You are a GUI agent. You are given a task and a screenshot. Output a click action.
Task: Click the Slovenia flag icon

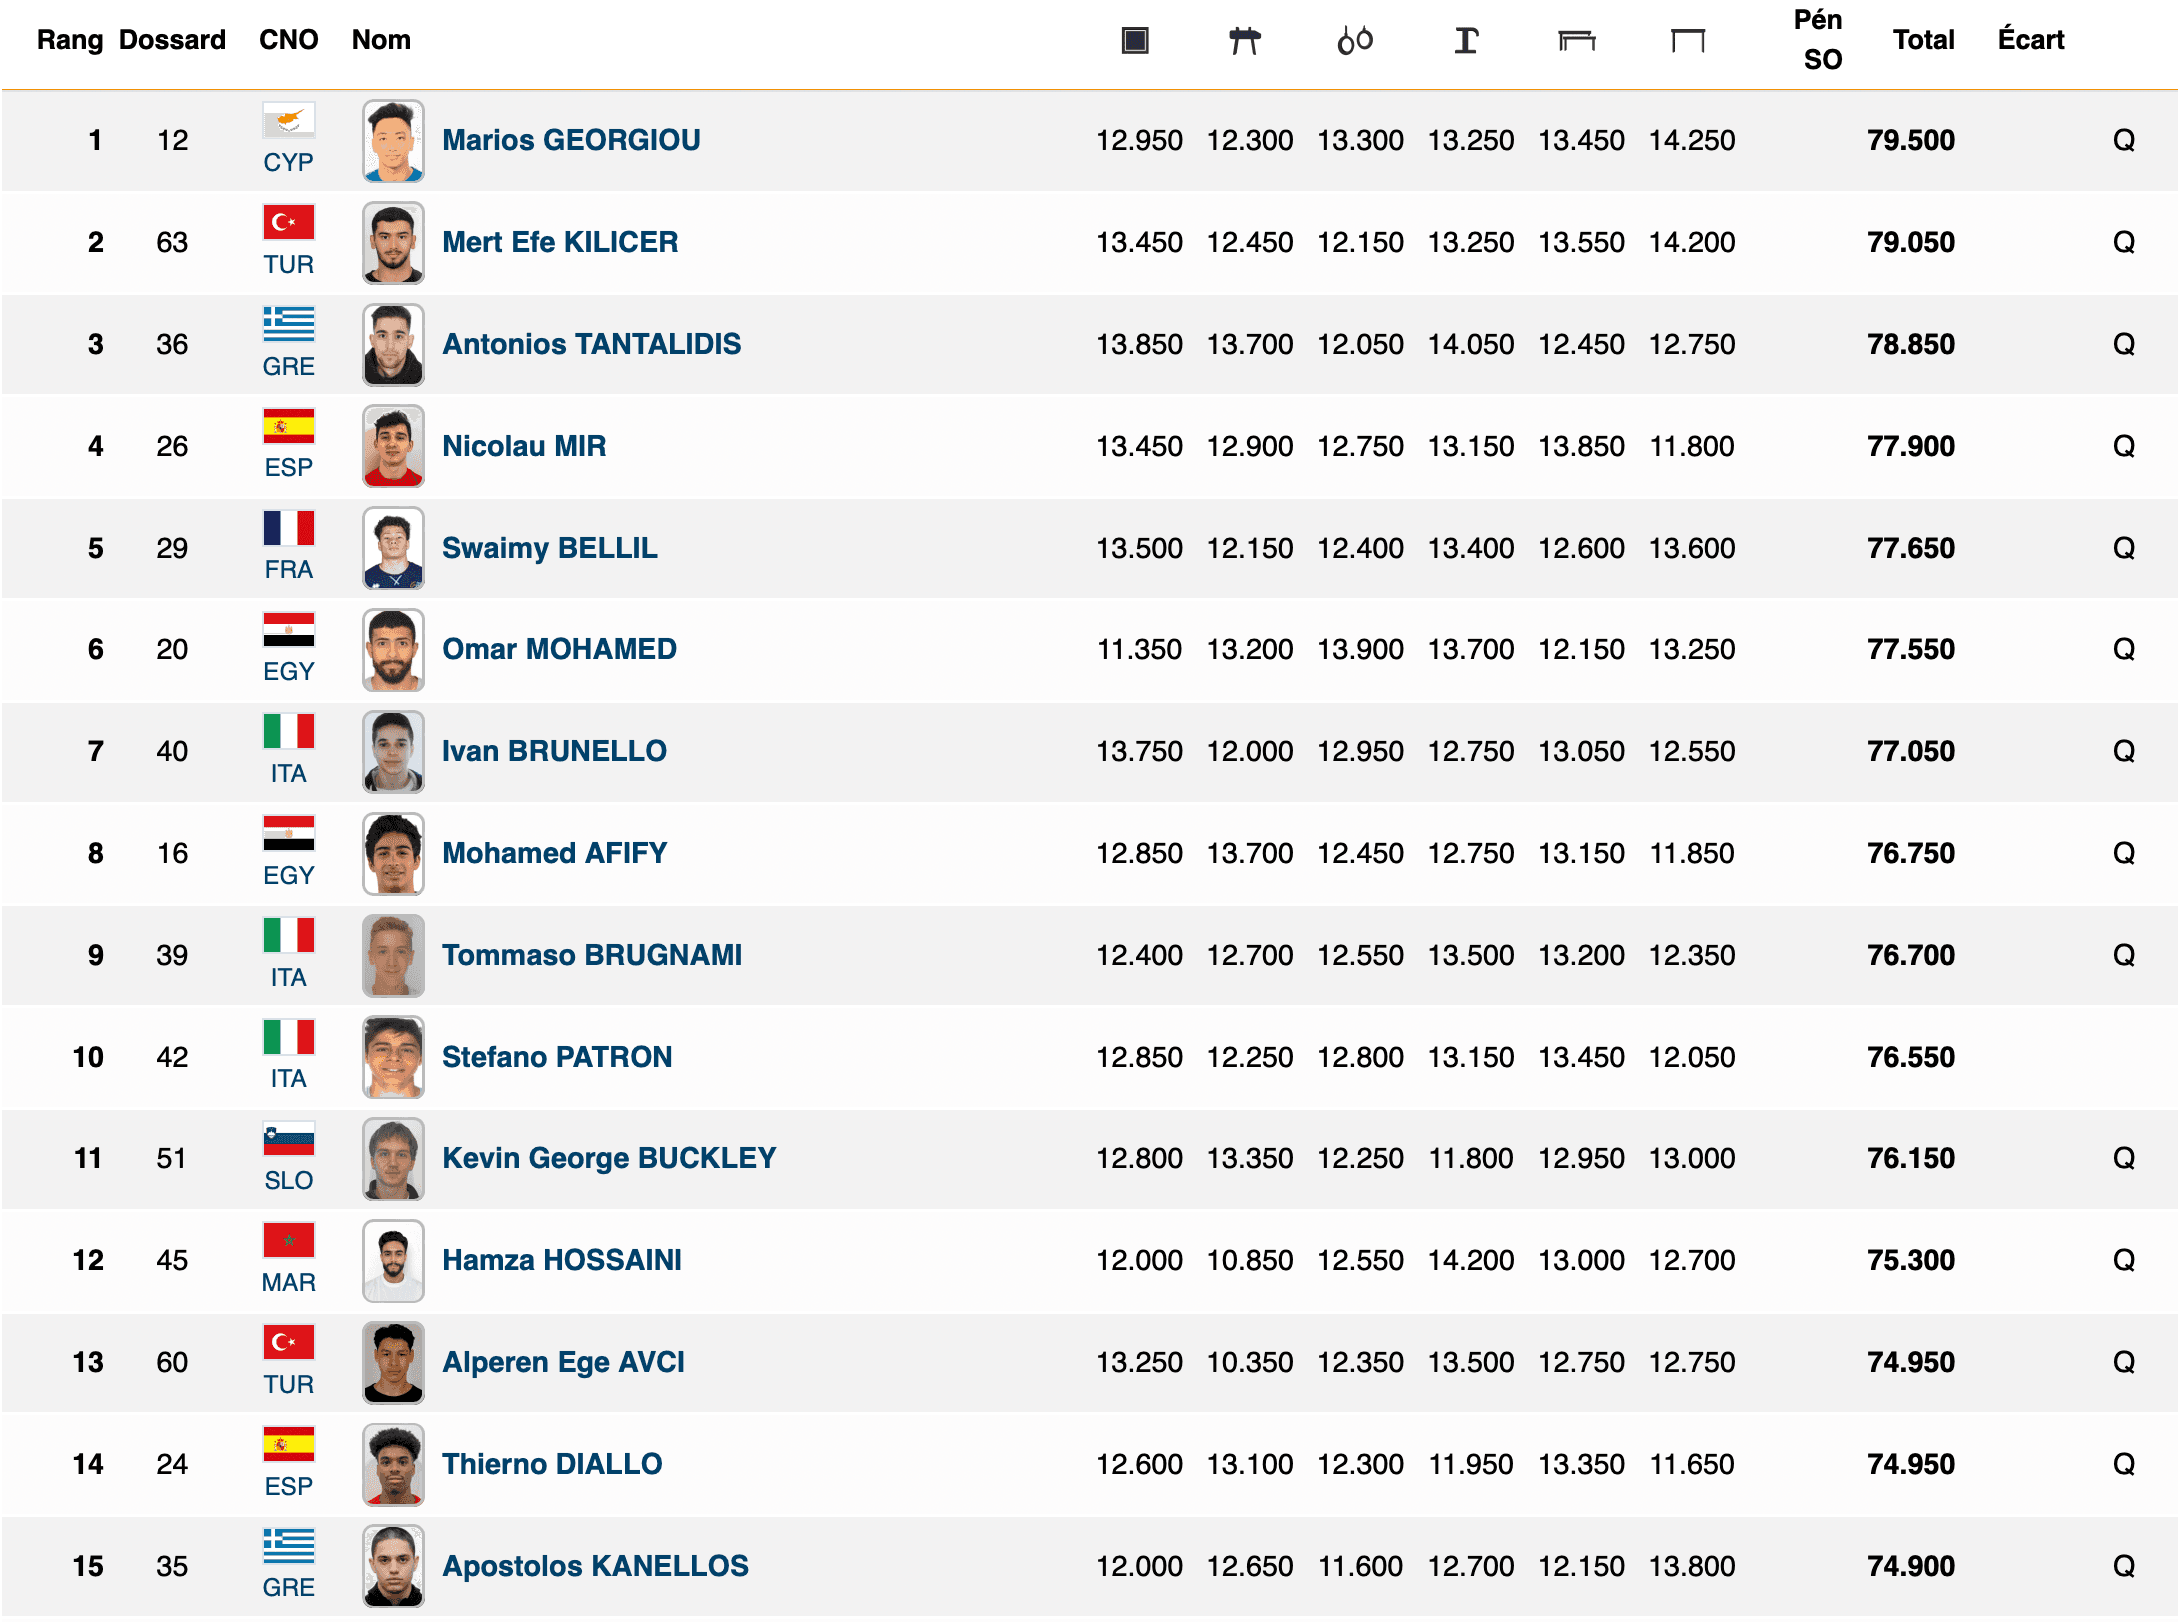[289, 1139]
